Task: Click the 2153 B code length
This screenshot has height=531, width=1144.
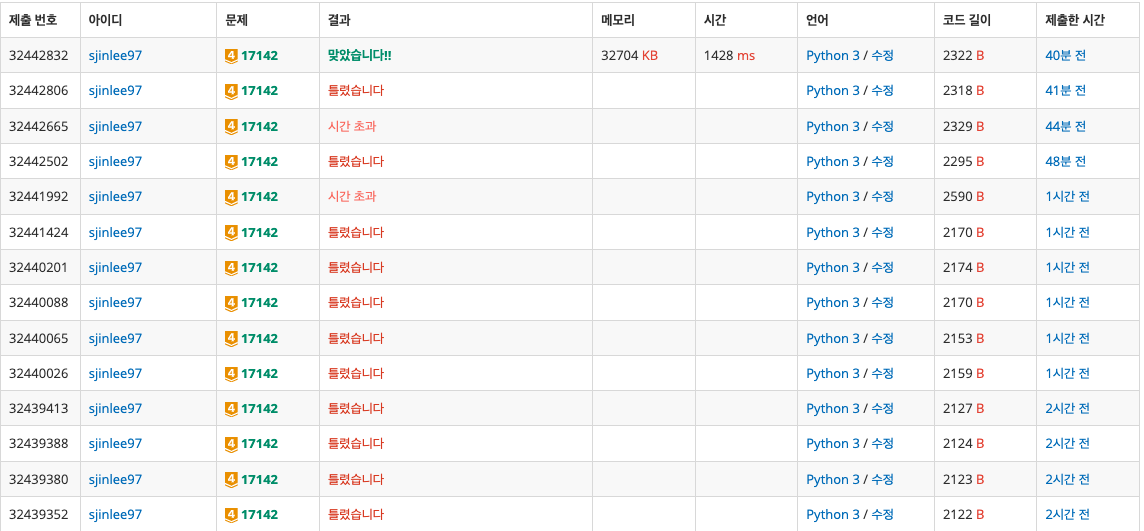Action: pyautogui.click(x=963, y=338)
